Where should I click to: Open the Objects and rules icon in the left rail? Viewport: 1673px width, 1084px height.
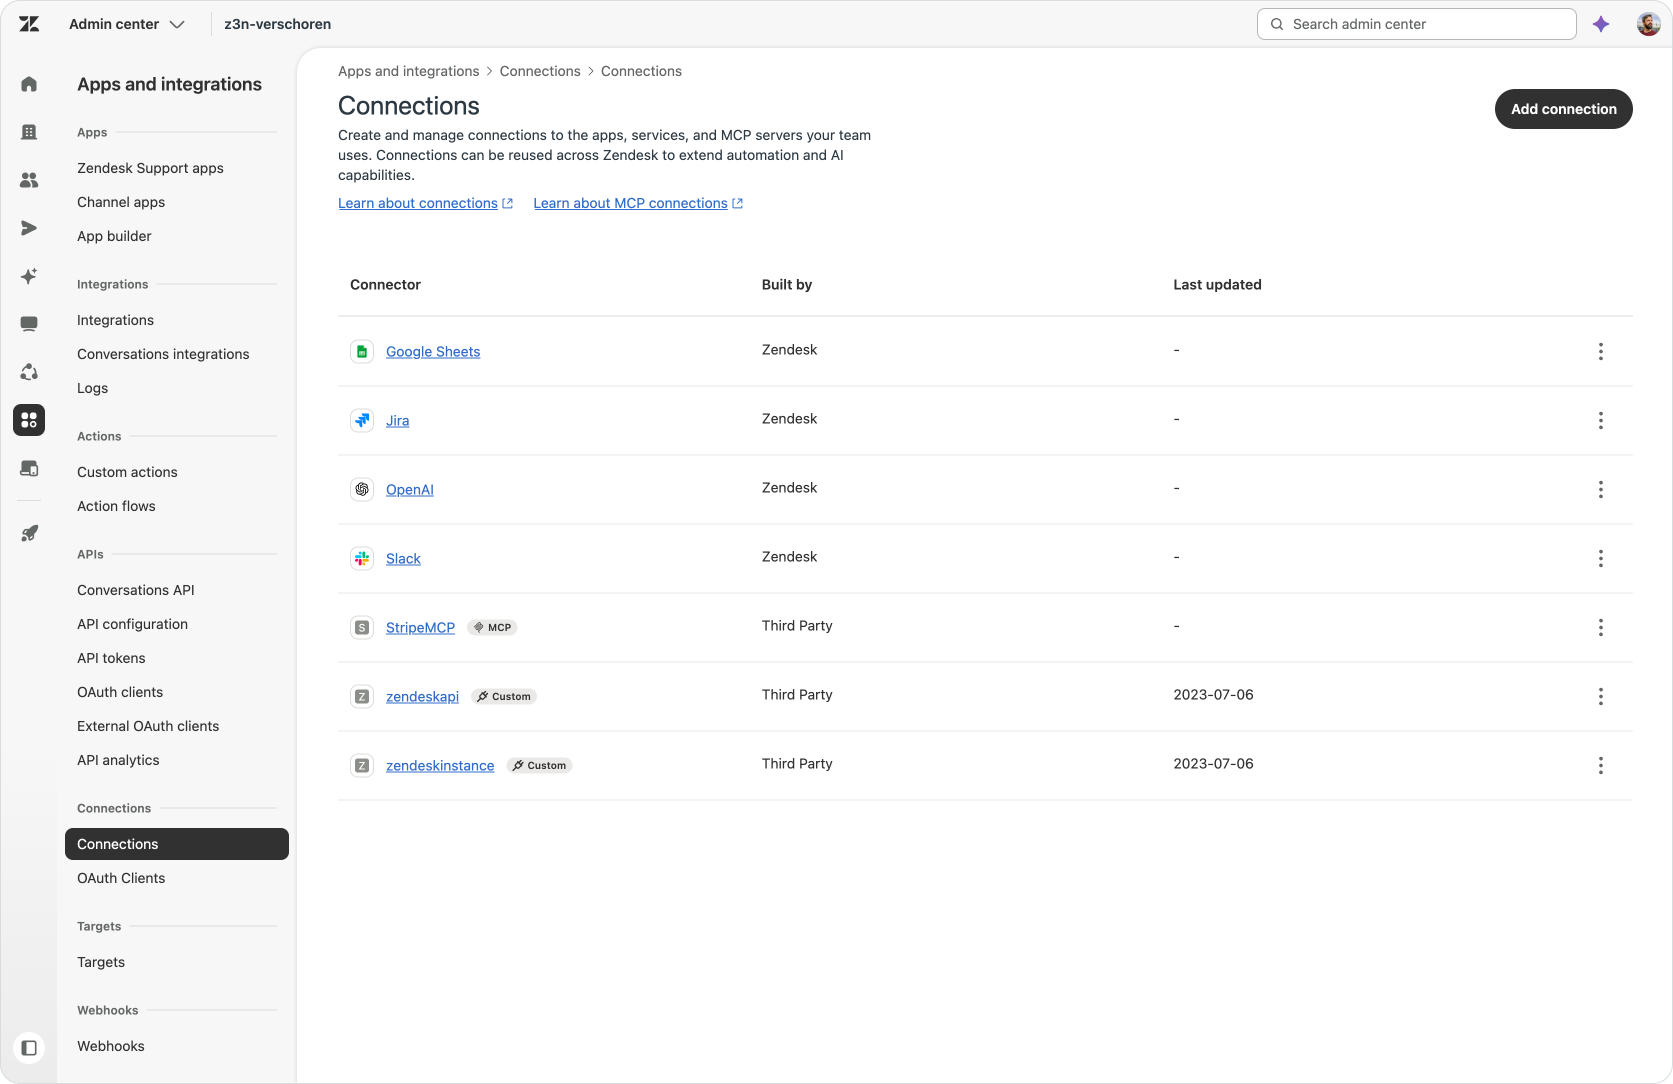[x=29, y=372]
